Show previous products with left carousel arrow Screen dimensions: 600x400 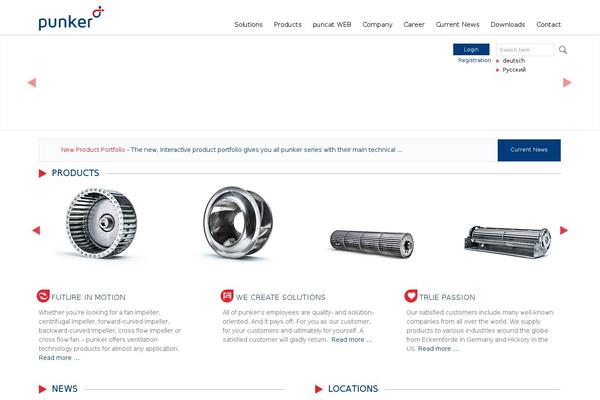36,230
